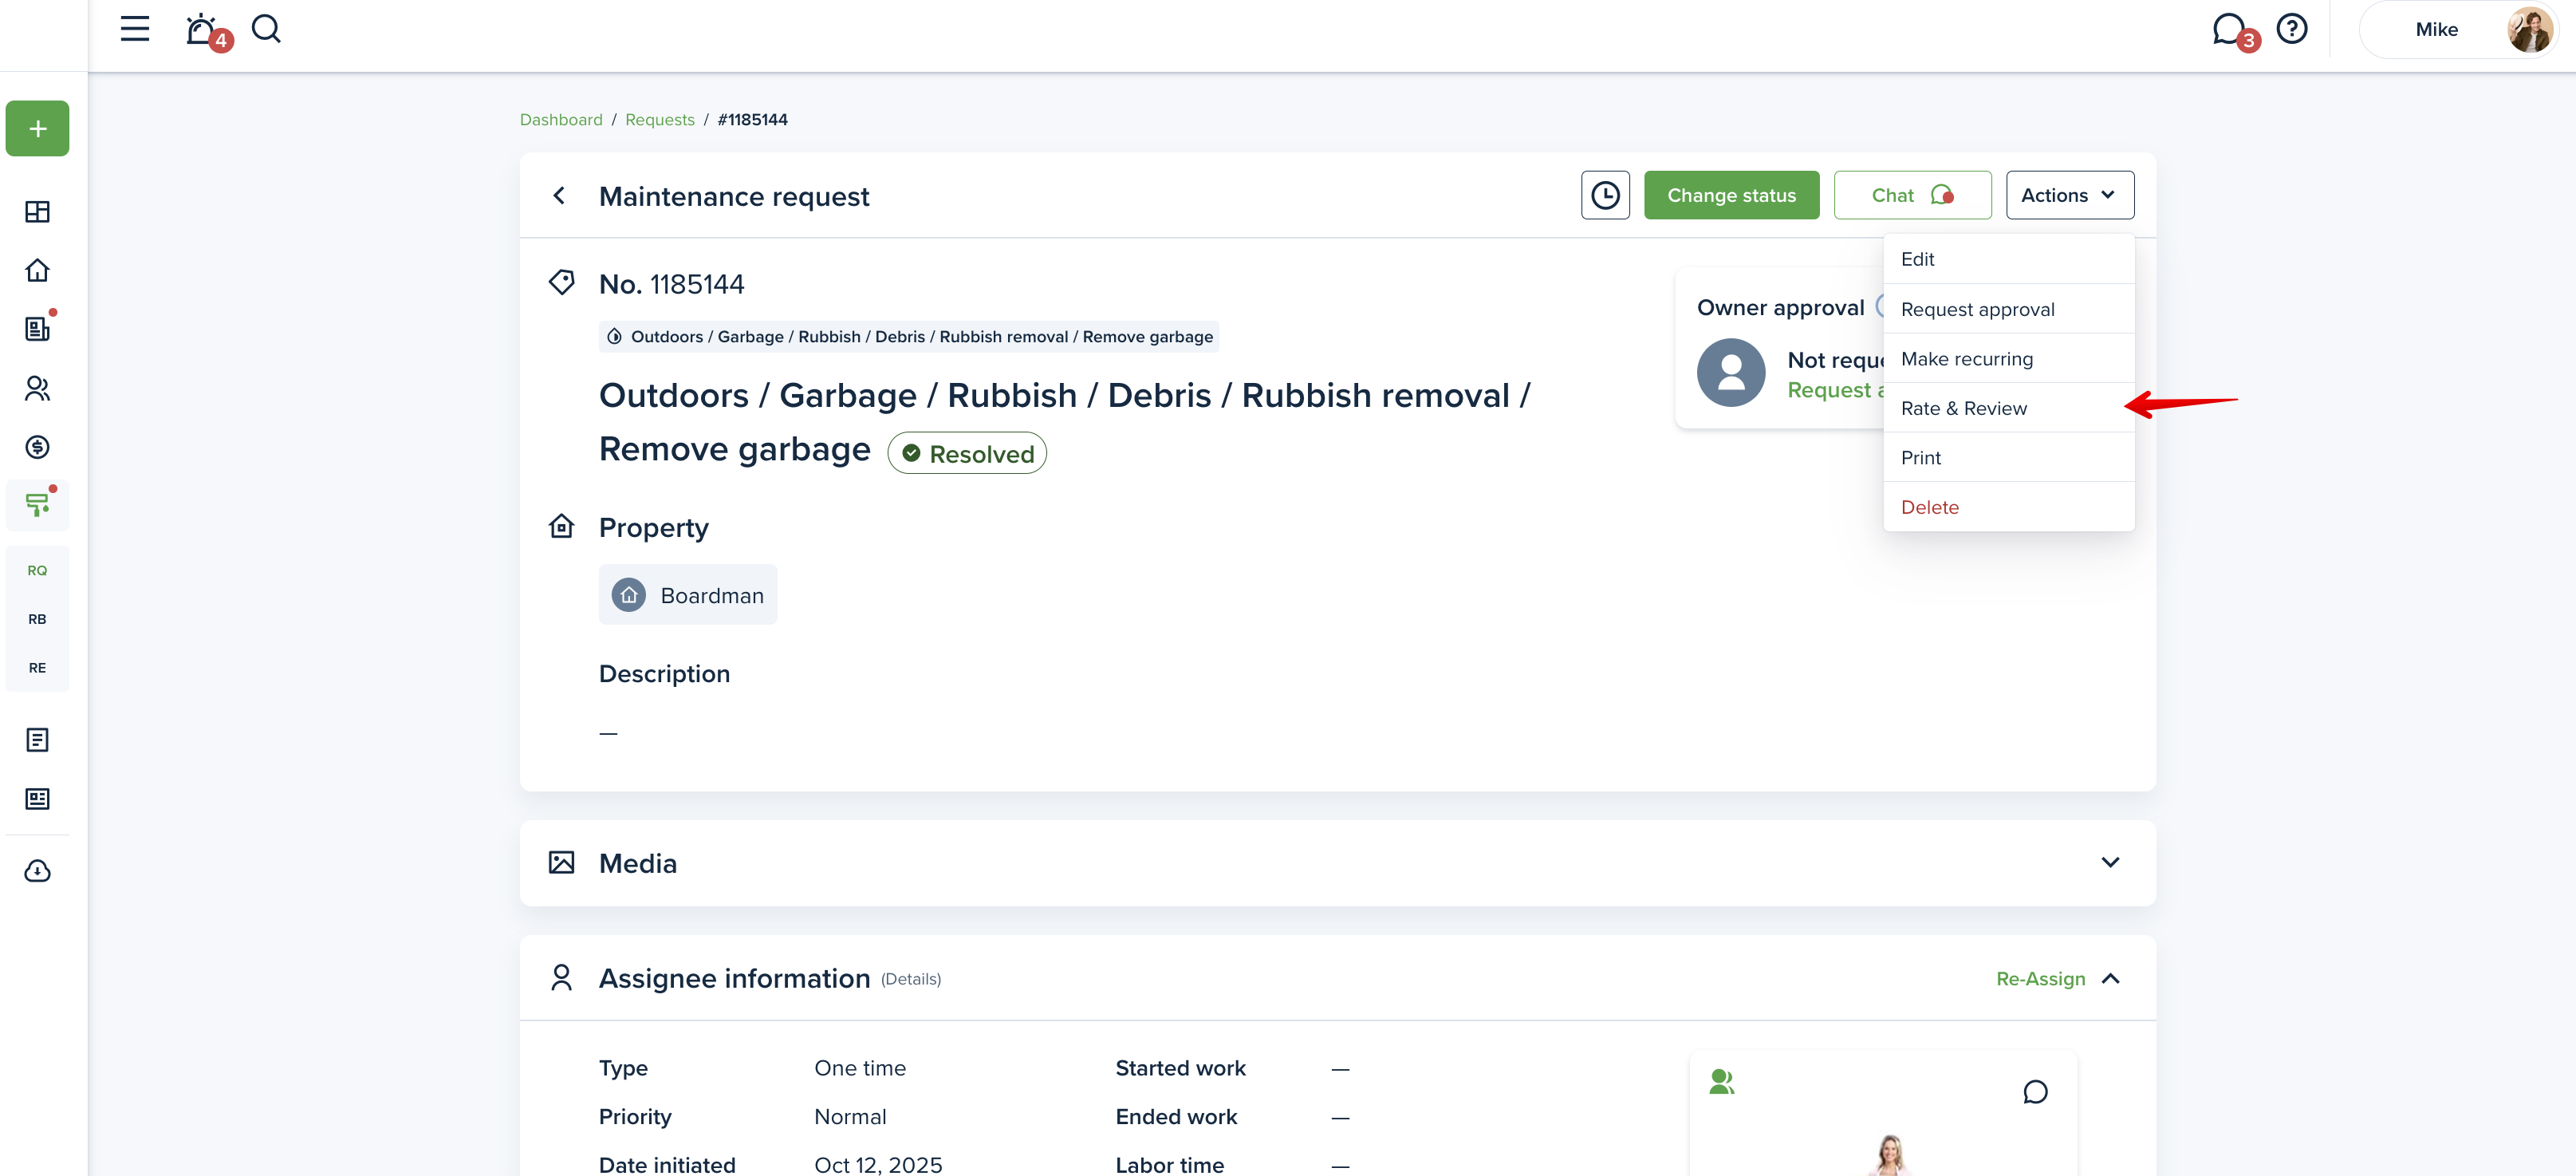Click back arrow beside Maintenance request
This screenshot has height=1176, width=2576.
click(560, 196)
